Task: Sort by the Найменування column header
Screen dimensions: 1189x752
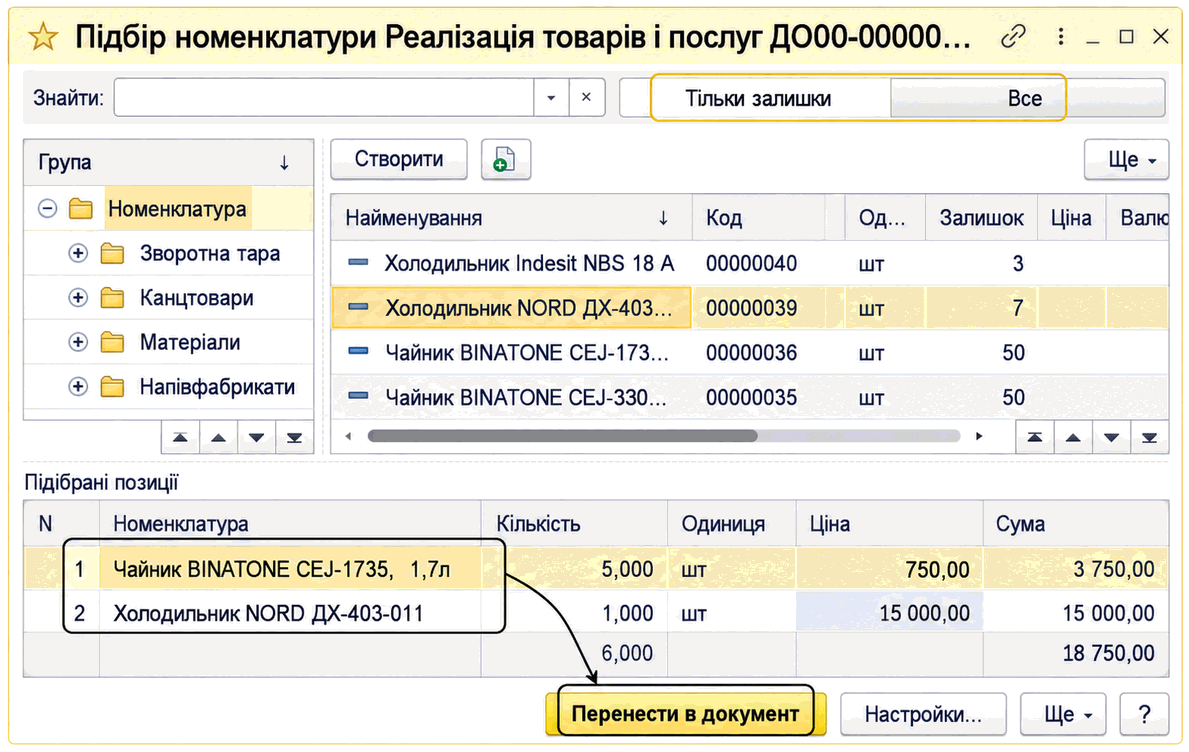Action: point(511,218)
